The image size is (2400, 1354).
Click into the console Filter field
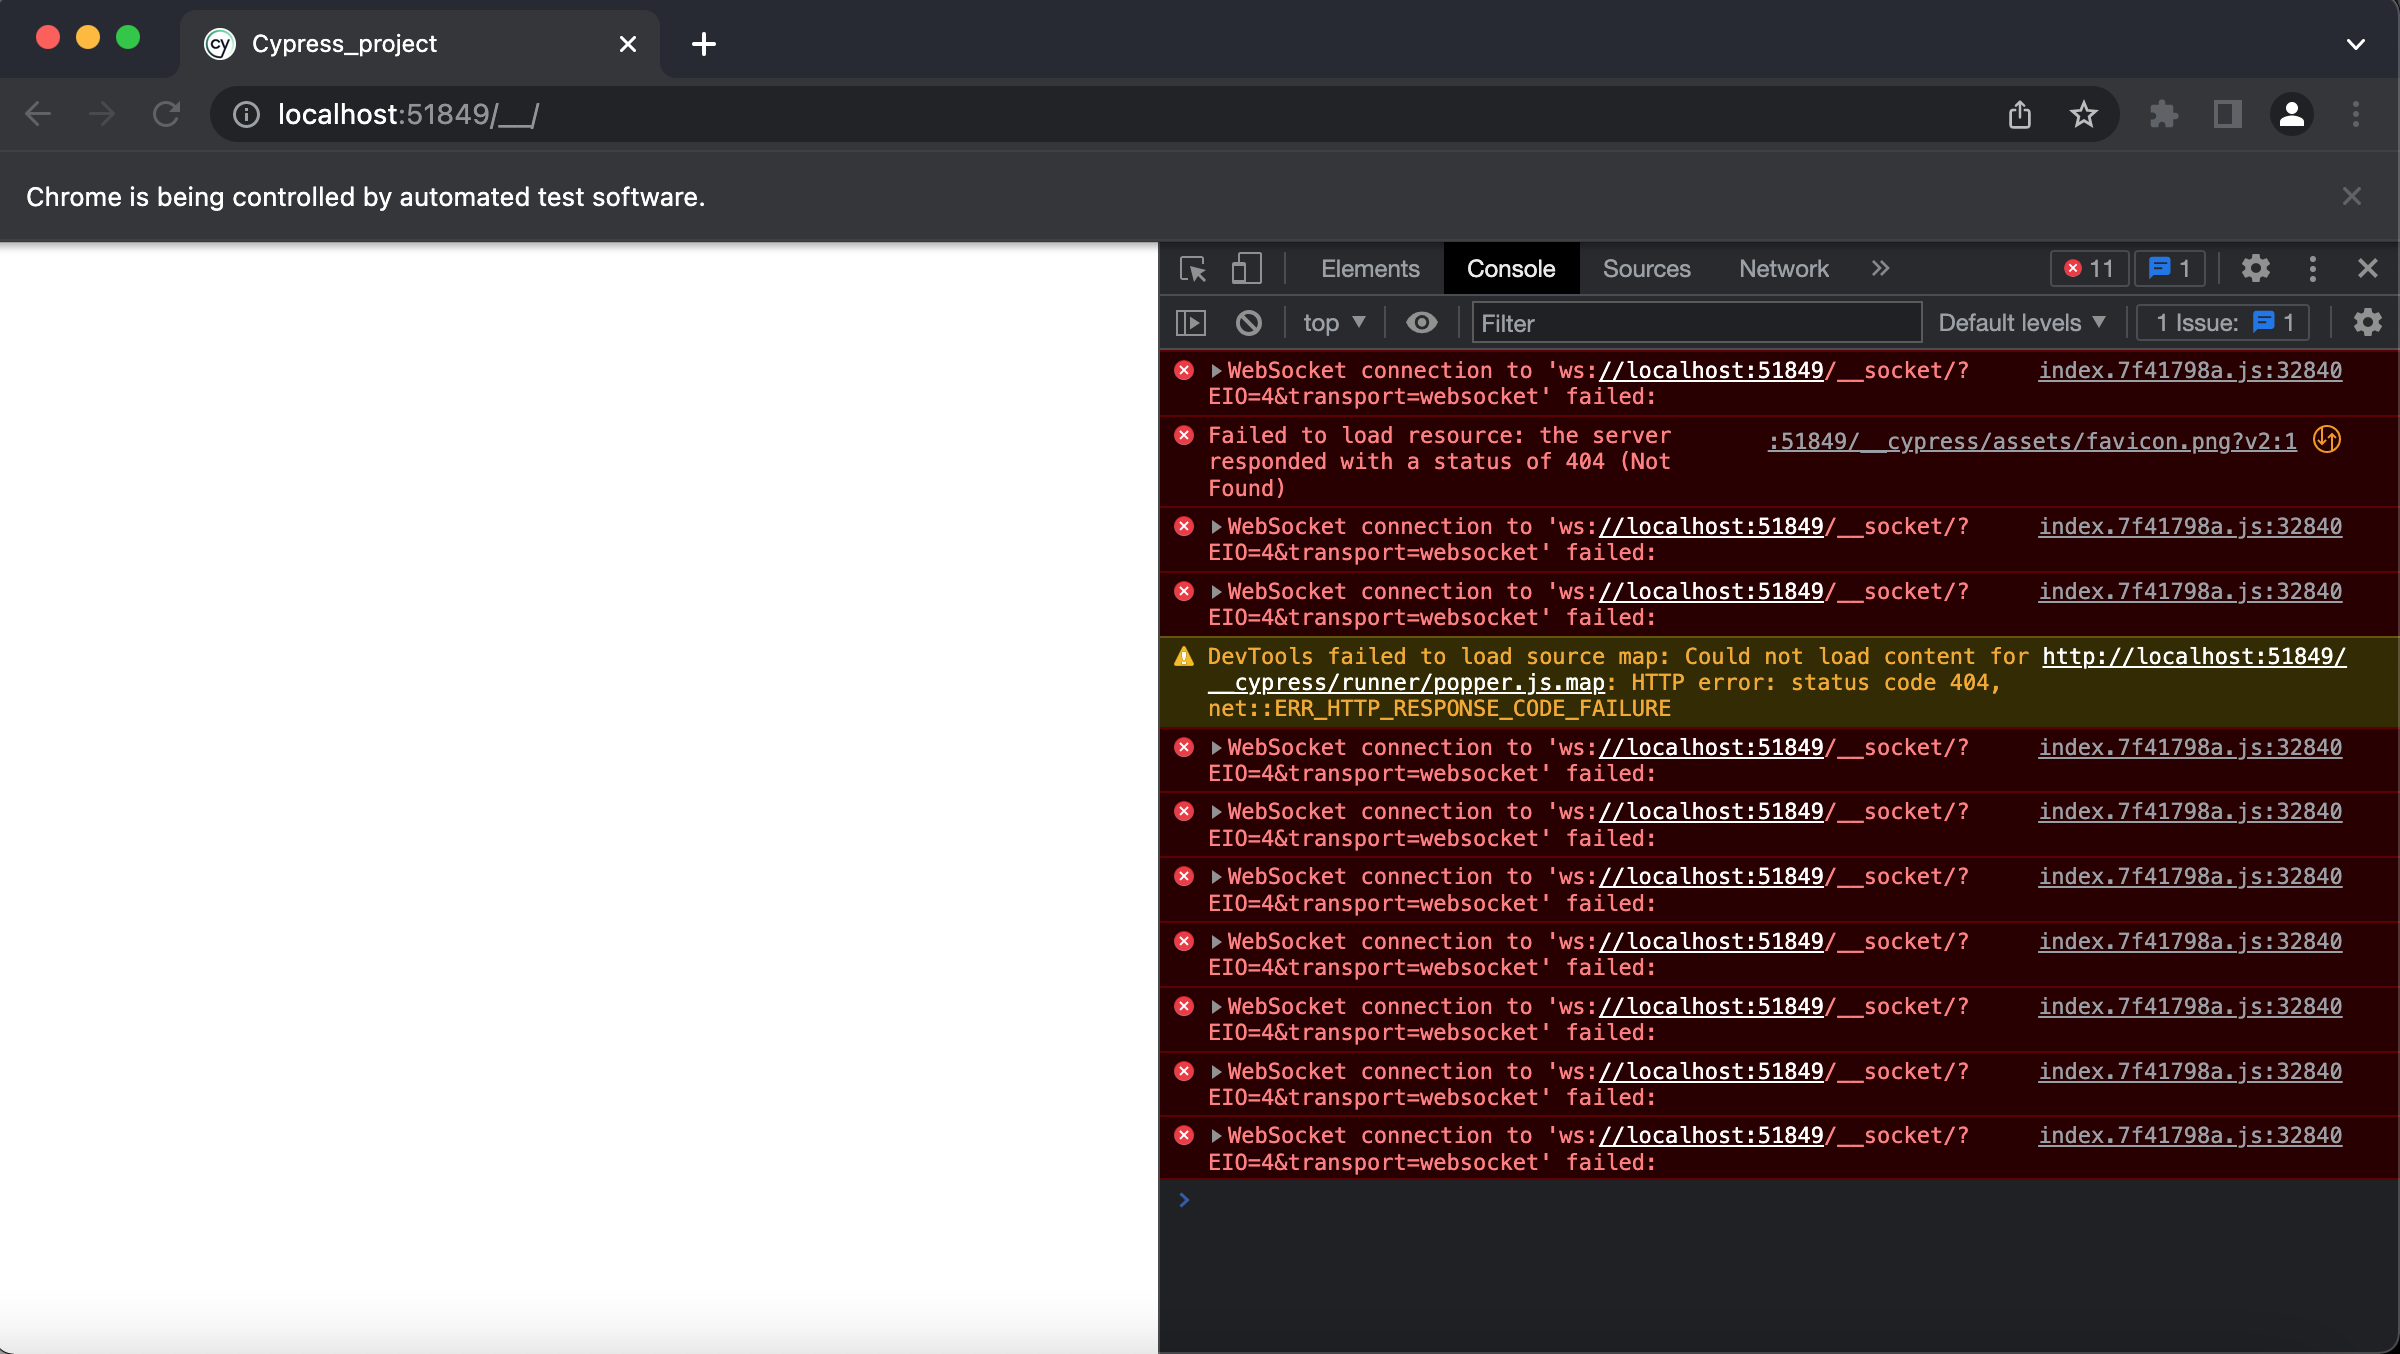pyautogui.click(x=1697, y=322)
